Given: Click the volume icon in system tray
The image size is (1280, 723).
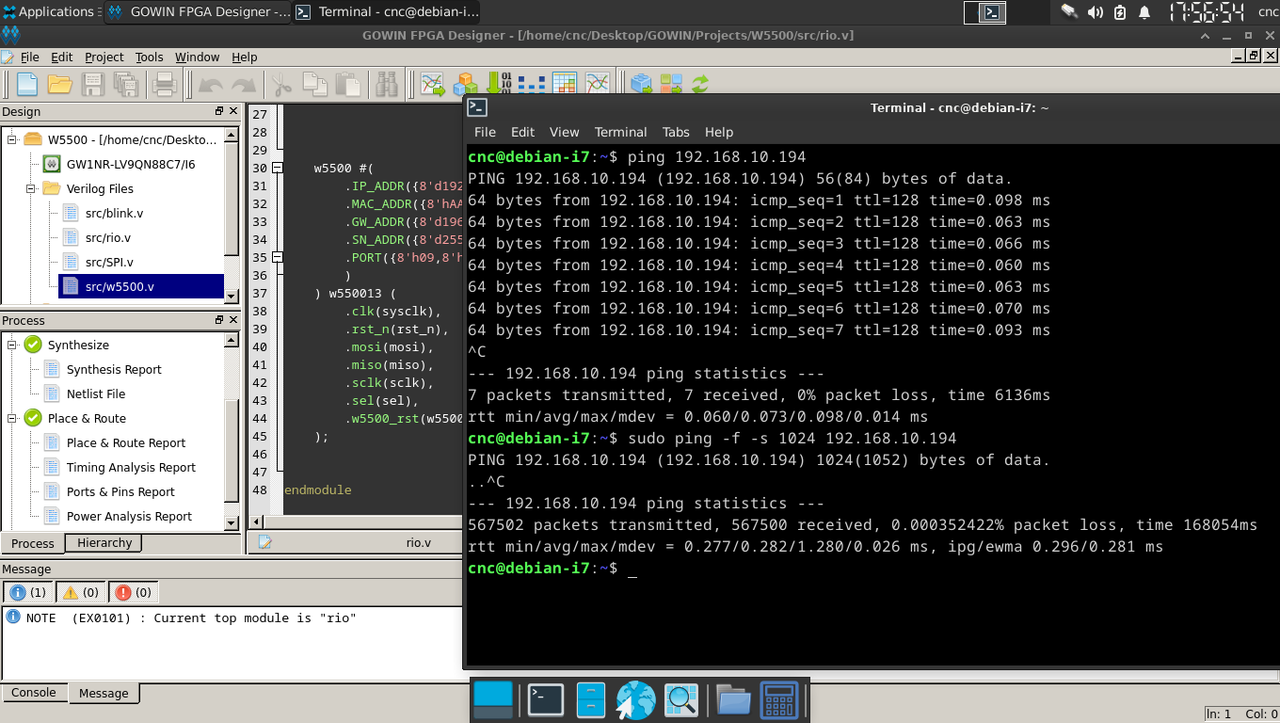Looking at the screenshot, I should (1095, 12).
